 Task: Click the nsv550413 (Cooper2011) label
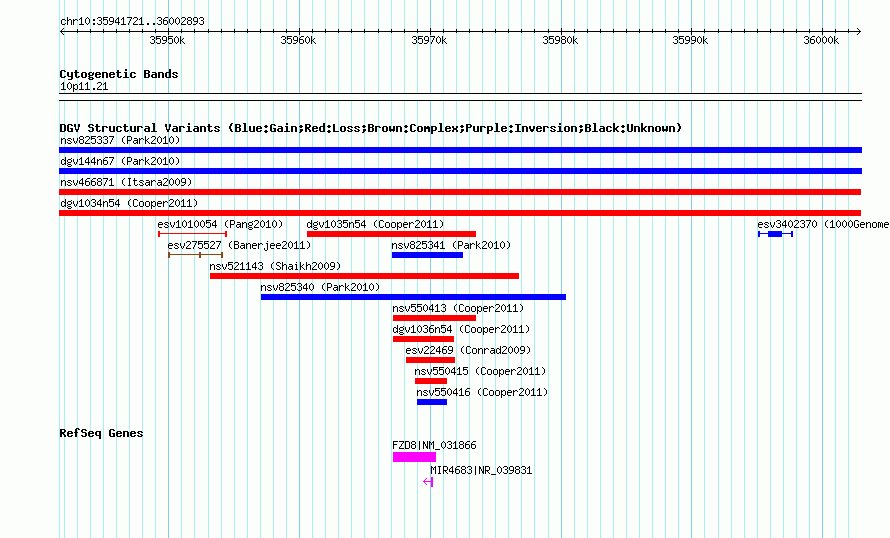tap(458, 308)
